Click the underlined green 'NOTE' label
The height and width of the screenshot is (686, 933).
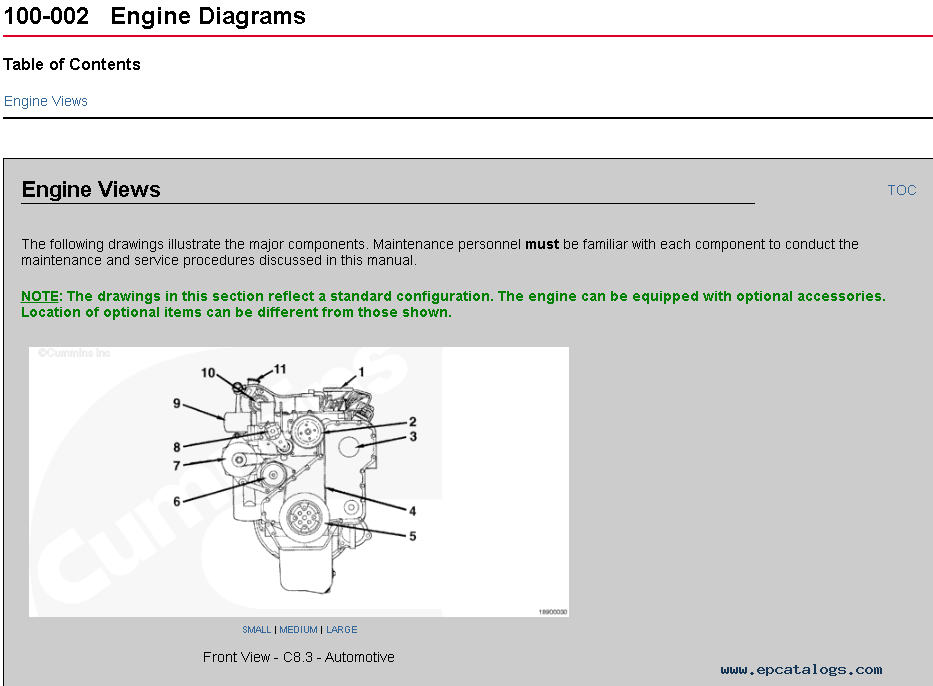point(40,296)
